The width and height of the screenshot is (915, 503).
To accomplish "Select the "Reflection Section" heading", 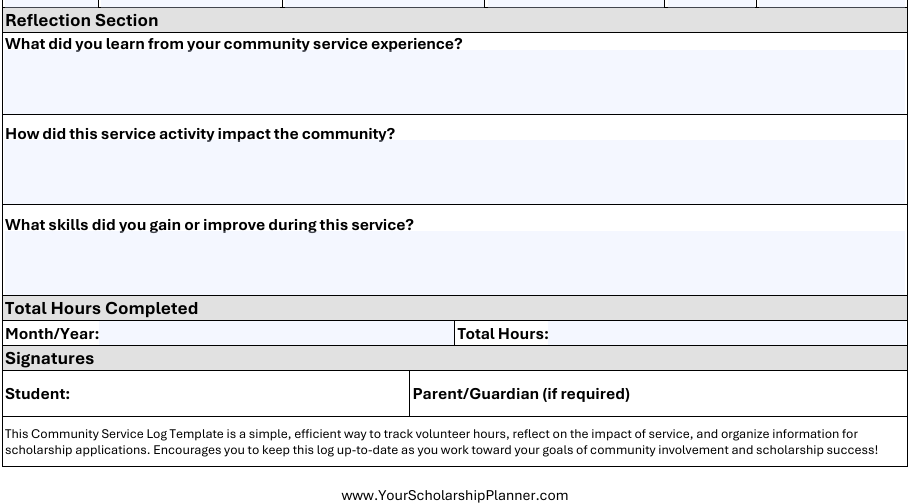I will [x=82, y=20].
